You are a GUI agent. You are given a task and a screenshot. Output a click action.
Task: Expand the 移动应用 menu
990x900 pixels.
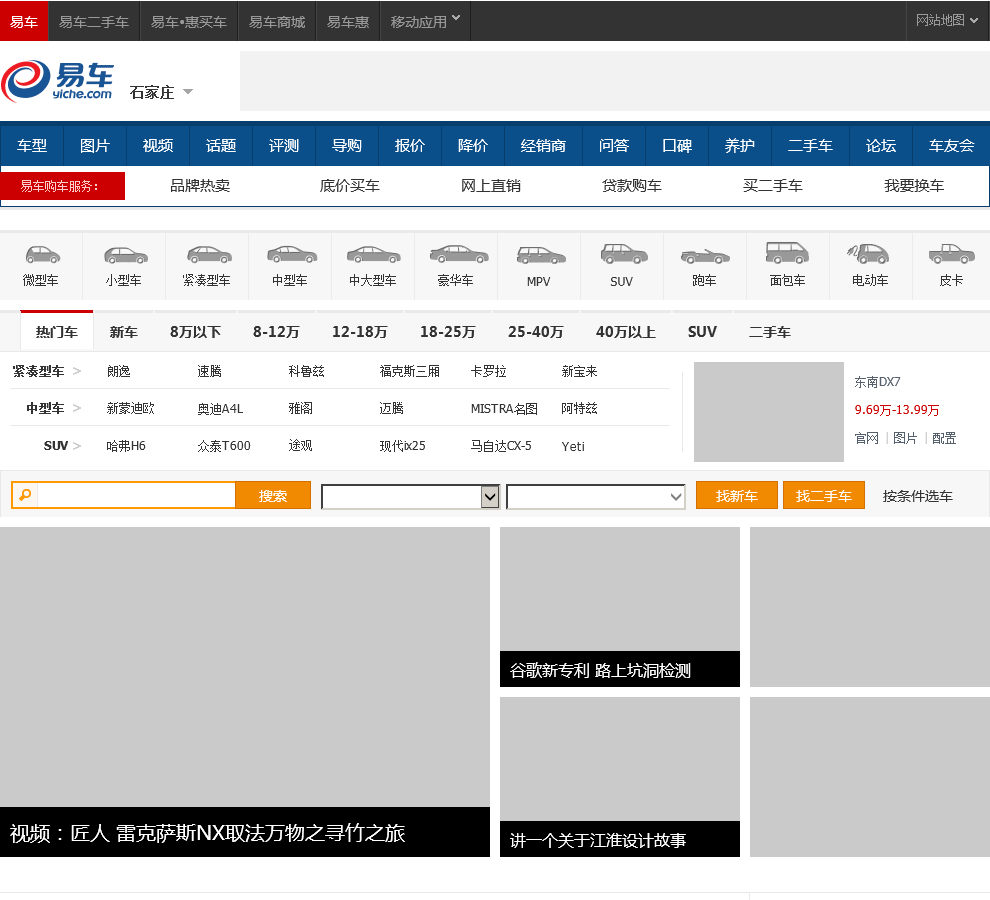tap(425, 21)
